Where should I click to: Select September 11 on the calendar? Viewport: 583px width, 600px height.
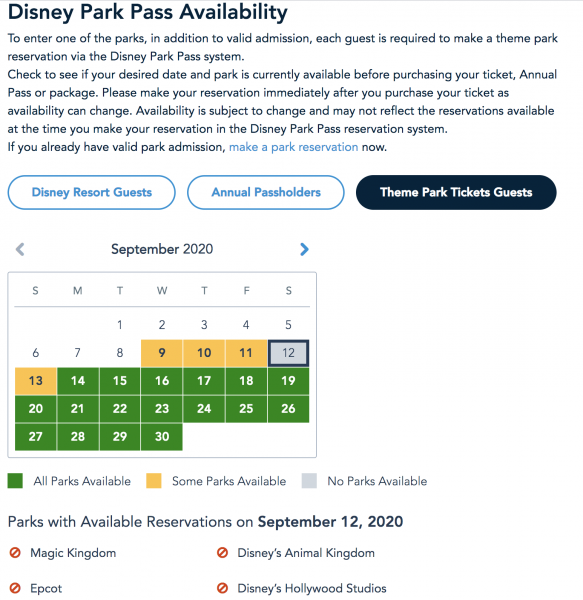point(246,353)
